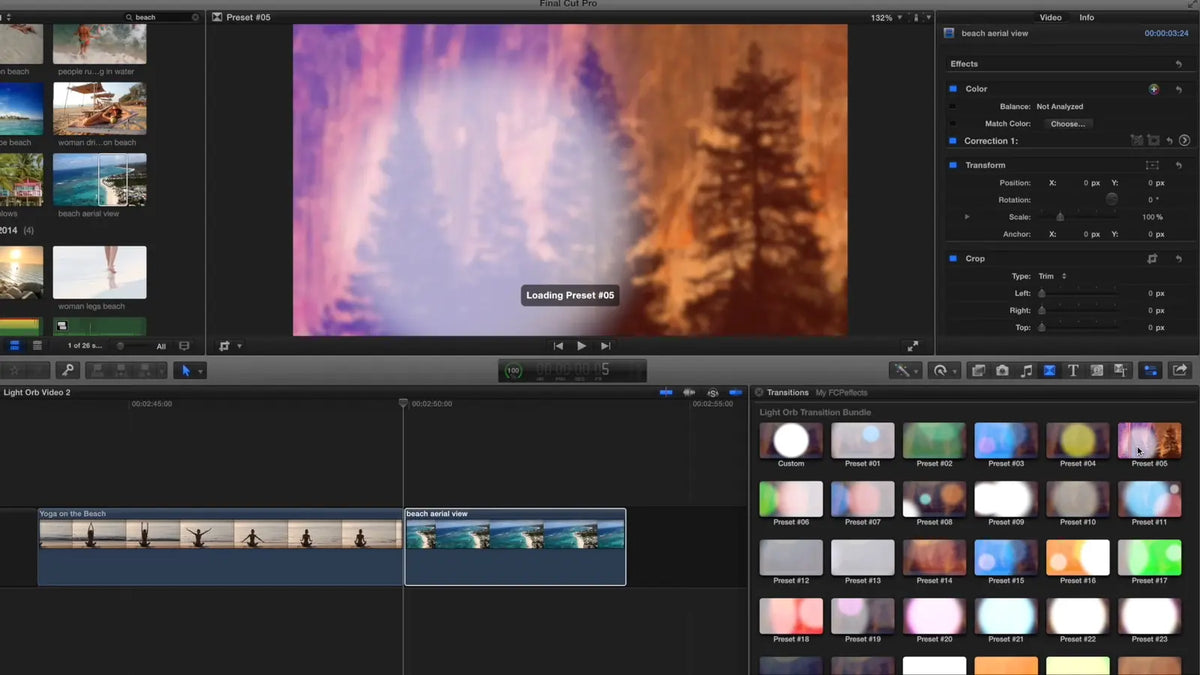Image resolution: width=1200 pixels, height=675 pixels.
Task: Go to next edit in viewer
Action: [x=605, y=346]
